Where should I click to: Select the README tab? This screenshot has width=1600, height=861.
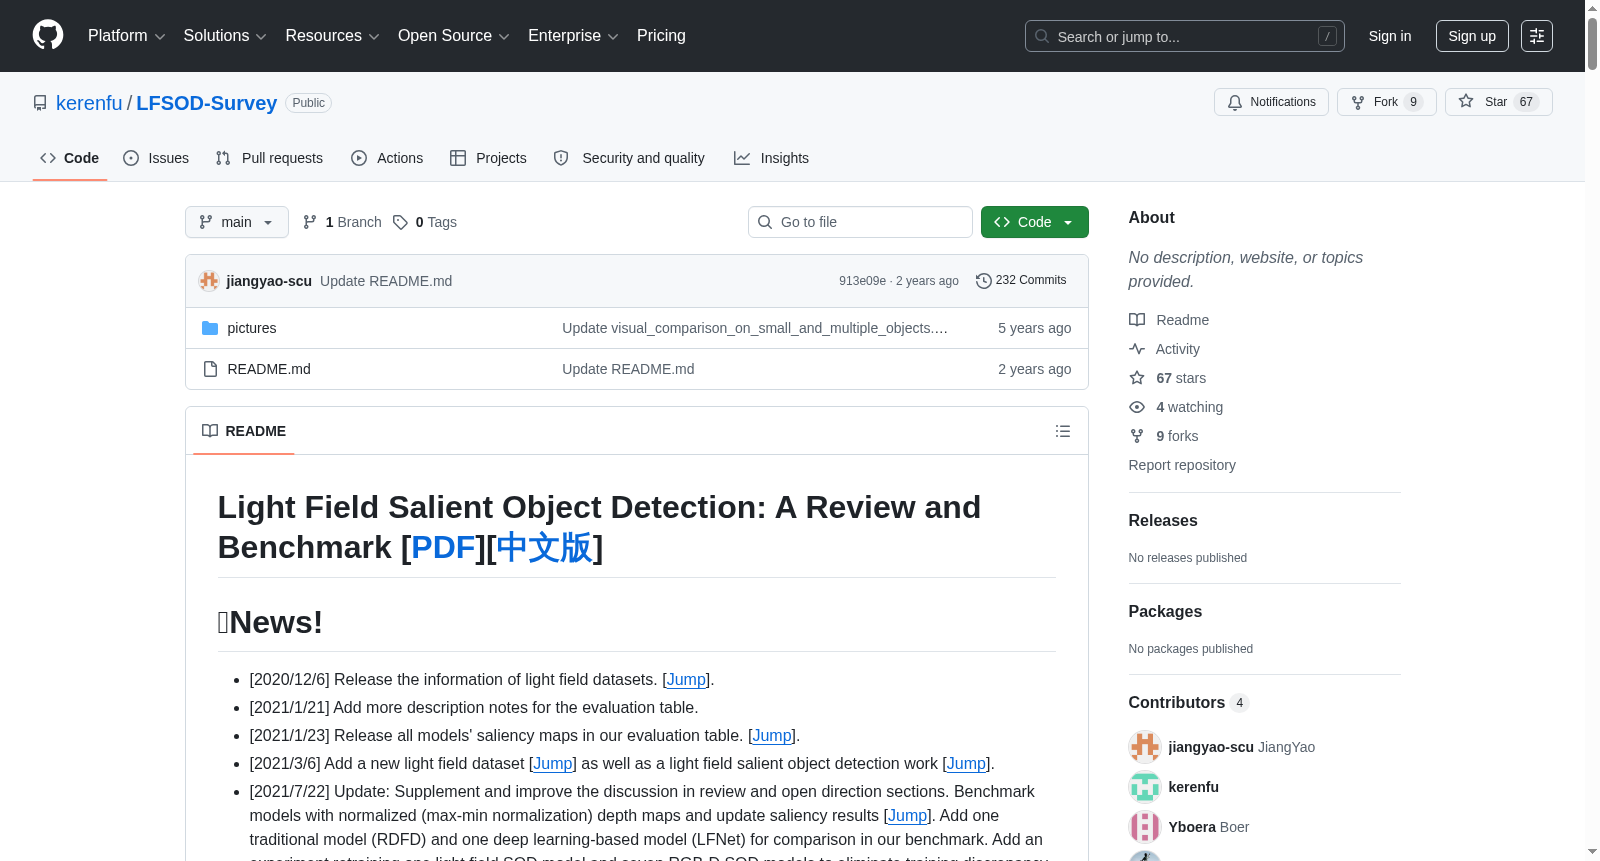coord(244,431)
